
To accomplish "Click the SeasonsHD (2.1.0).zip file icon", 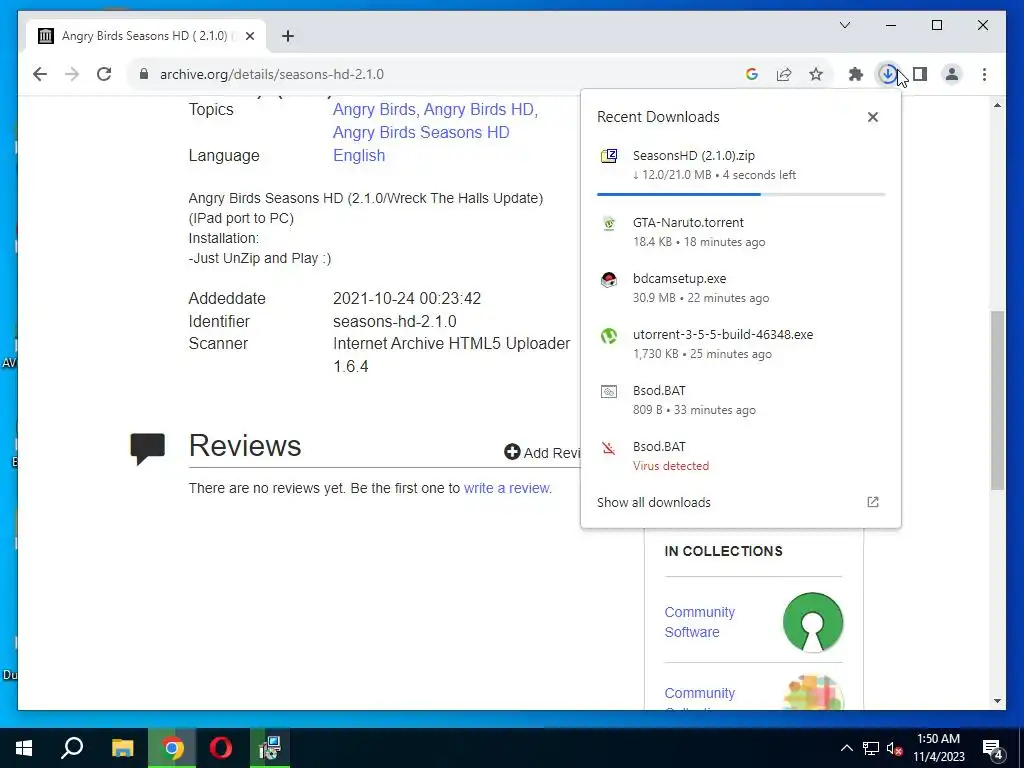I will pos(609,156).
